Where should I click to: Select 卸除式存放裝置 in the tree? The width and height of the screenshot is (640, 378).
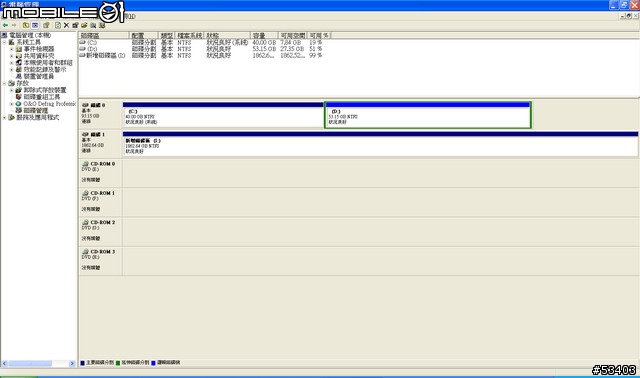point(44,90)
